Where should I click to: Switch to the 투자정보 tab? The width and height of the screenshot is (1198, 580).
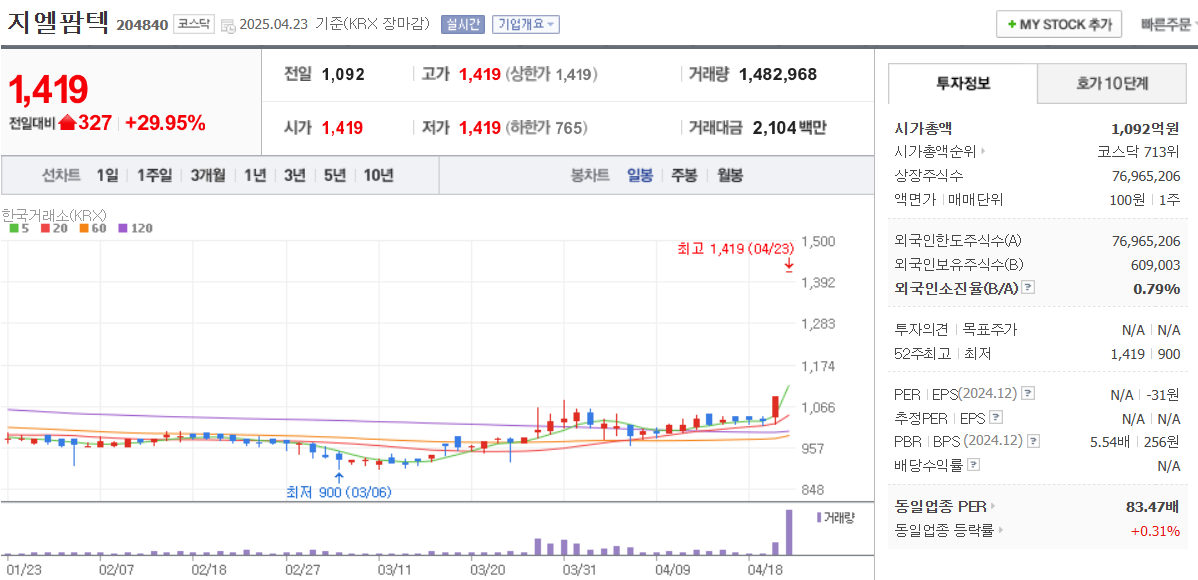click(963, 83)
